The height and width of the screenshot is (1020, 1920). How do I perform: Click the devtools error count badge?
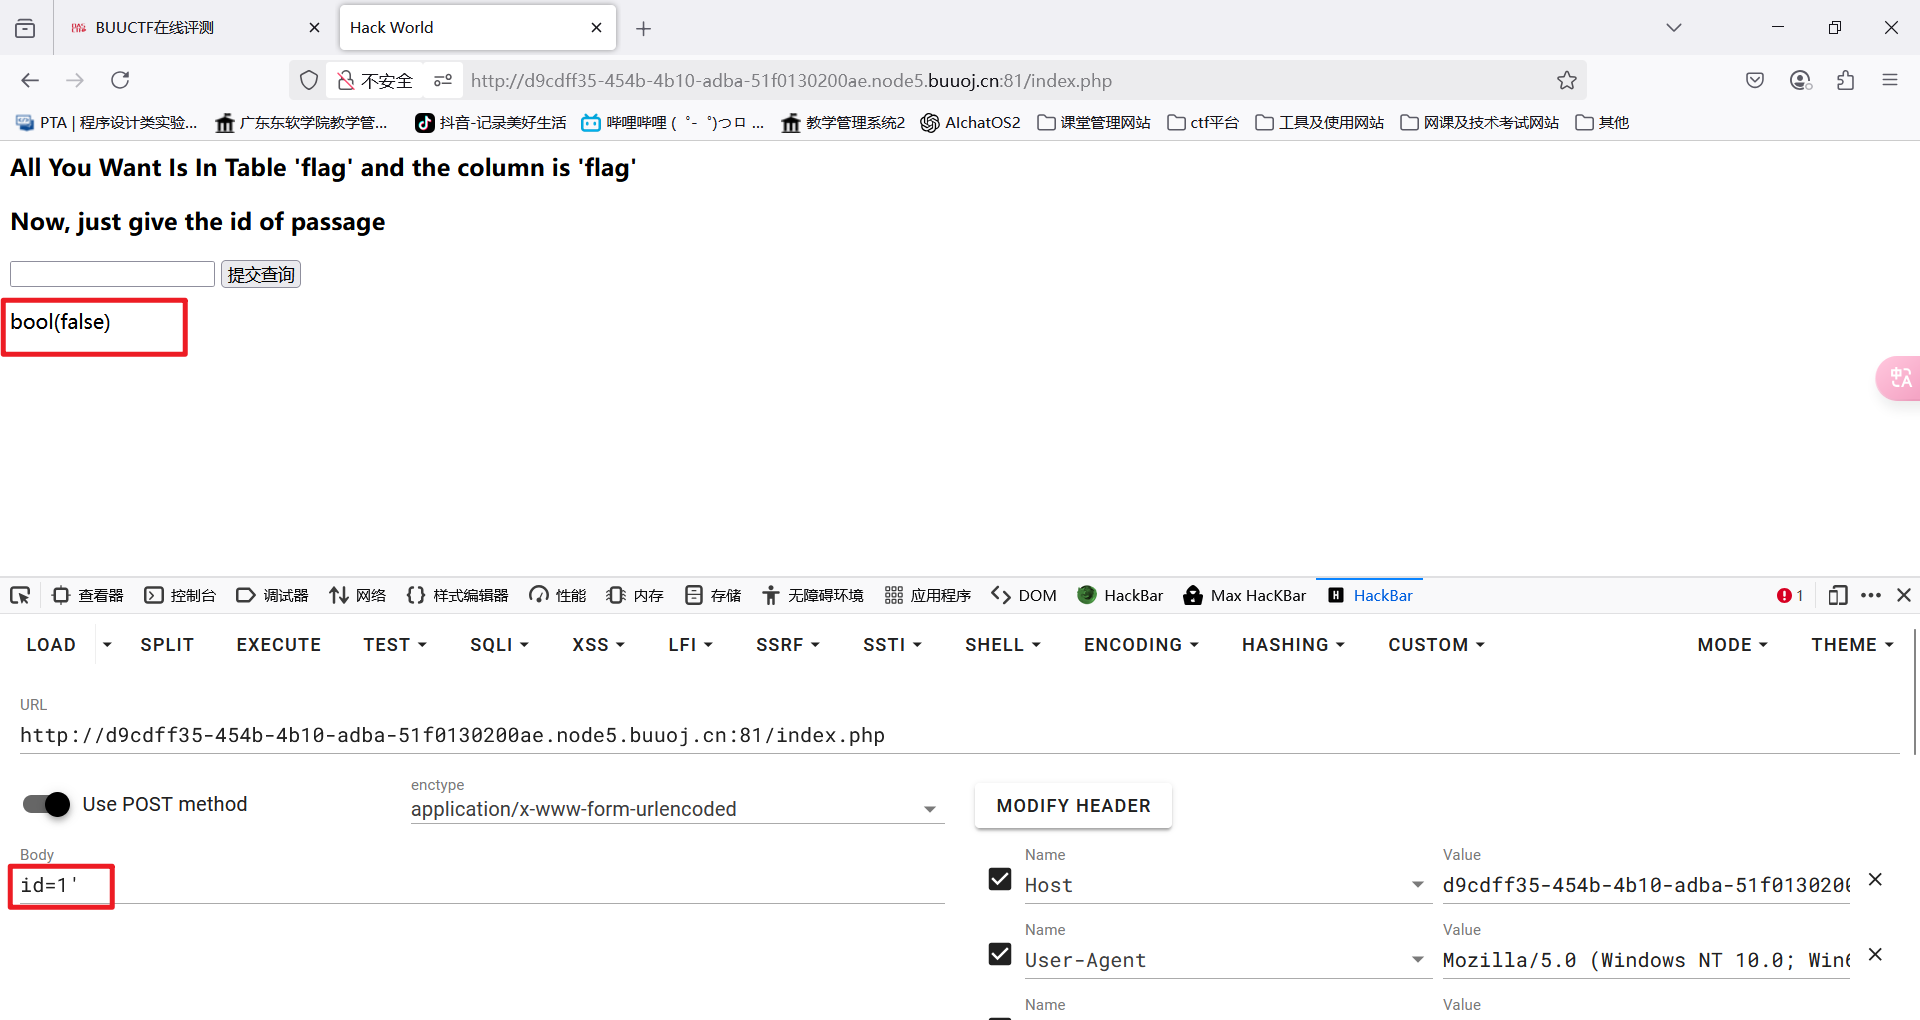[1789, 595]
